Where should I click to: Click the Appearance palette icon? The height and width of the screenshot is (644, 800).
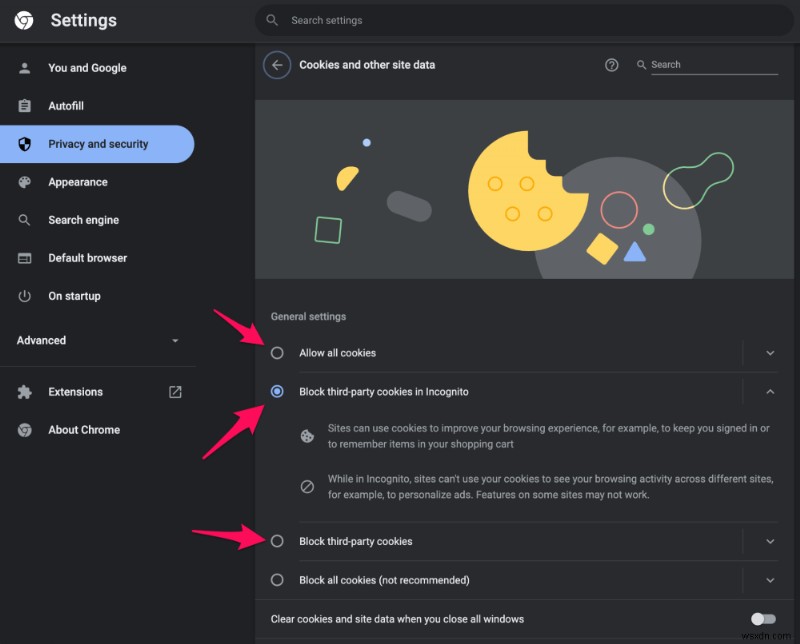[23, 182]
